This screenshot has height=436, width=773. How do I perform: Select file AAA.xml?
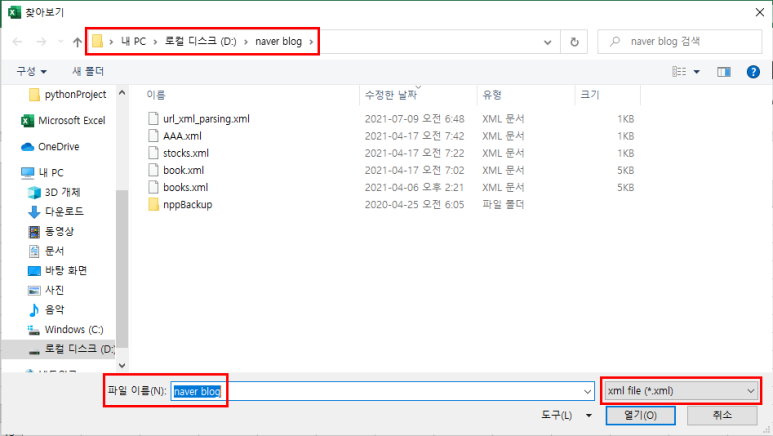[182, 136]
